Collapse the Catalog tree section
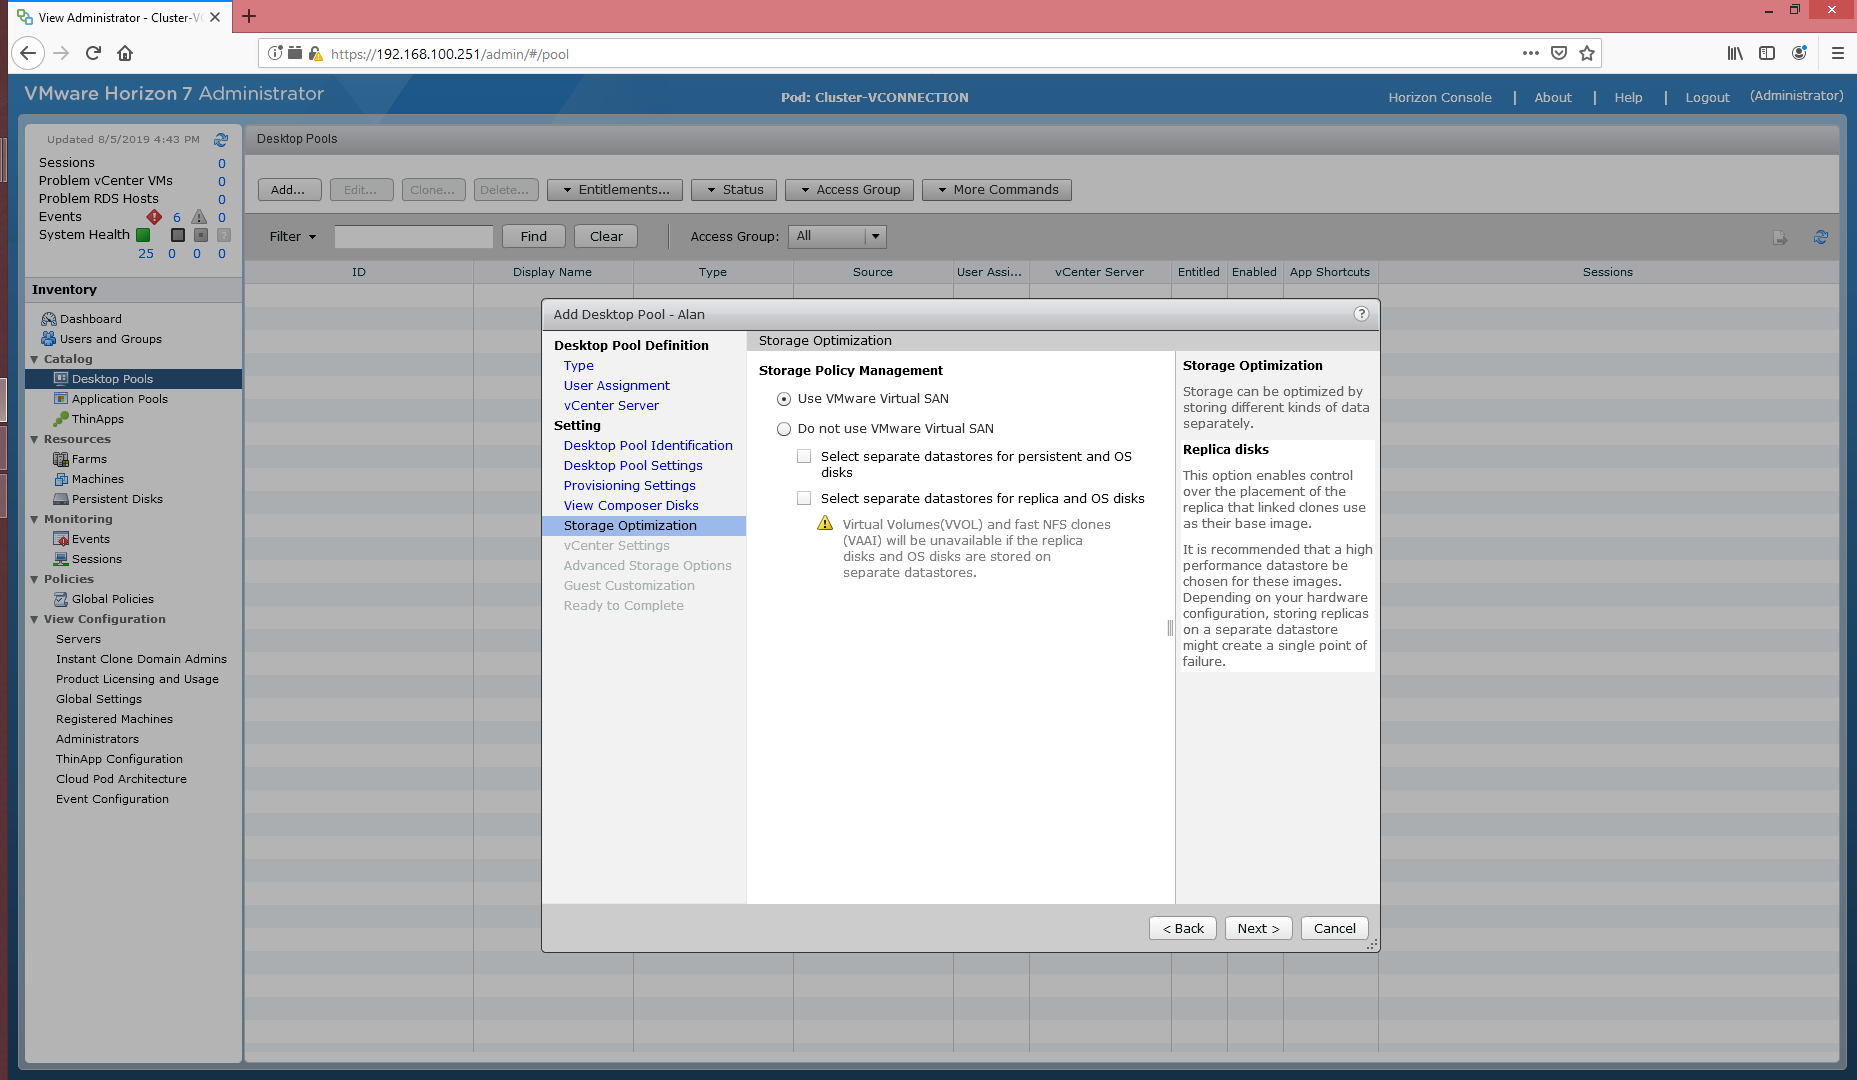The height and width of the screenshot is (1080, 1857). pos(35,359)
